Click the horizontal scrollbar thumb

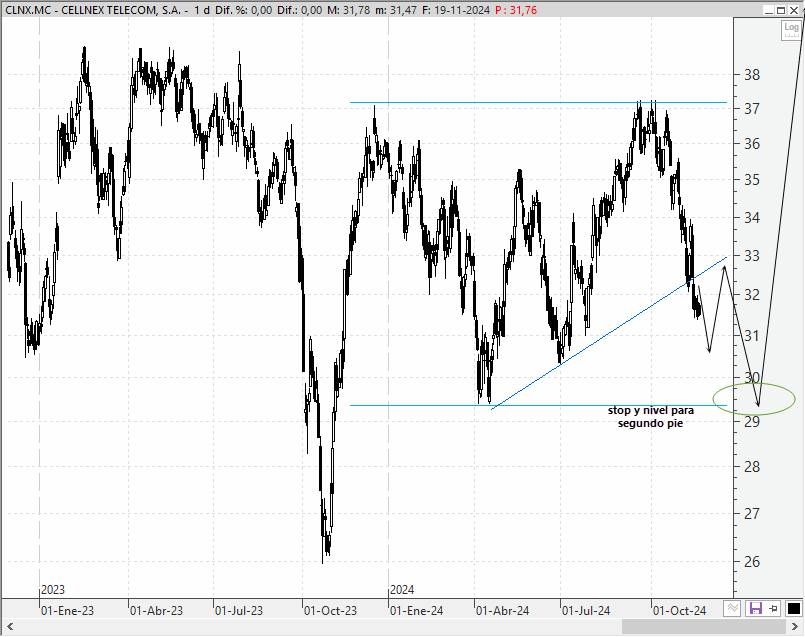pyautogui.click(x=704, y=627)
